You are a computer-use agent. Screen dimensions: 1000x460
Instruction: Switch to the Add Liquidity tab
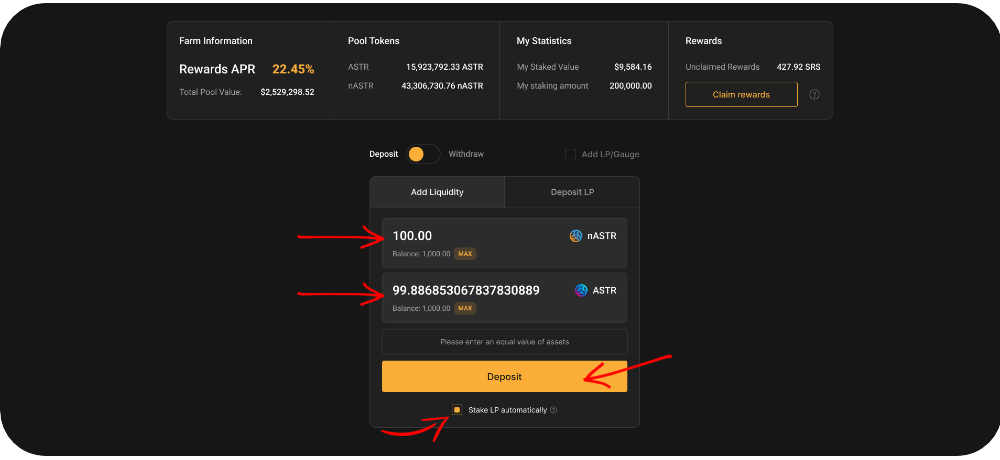pyautogui.click(x=437, y=192)
